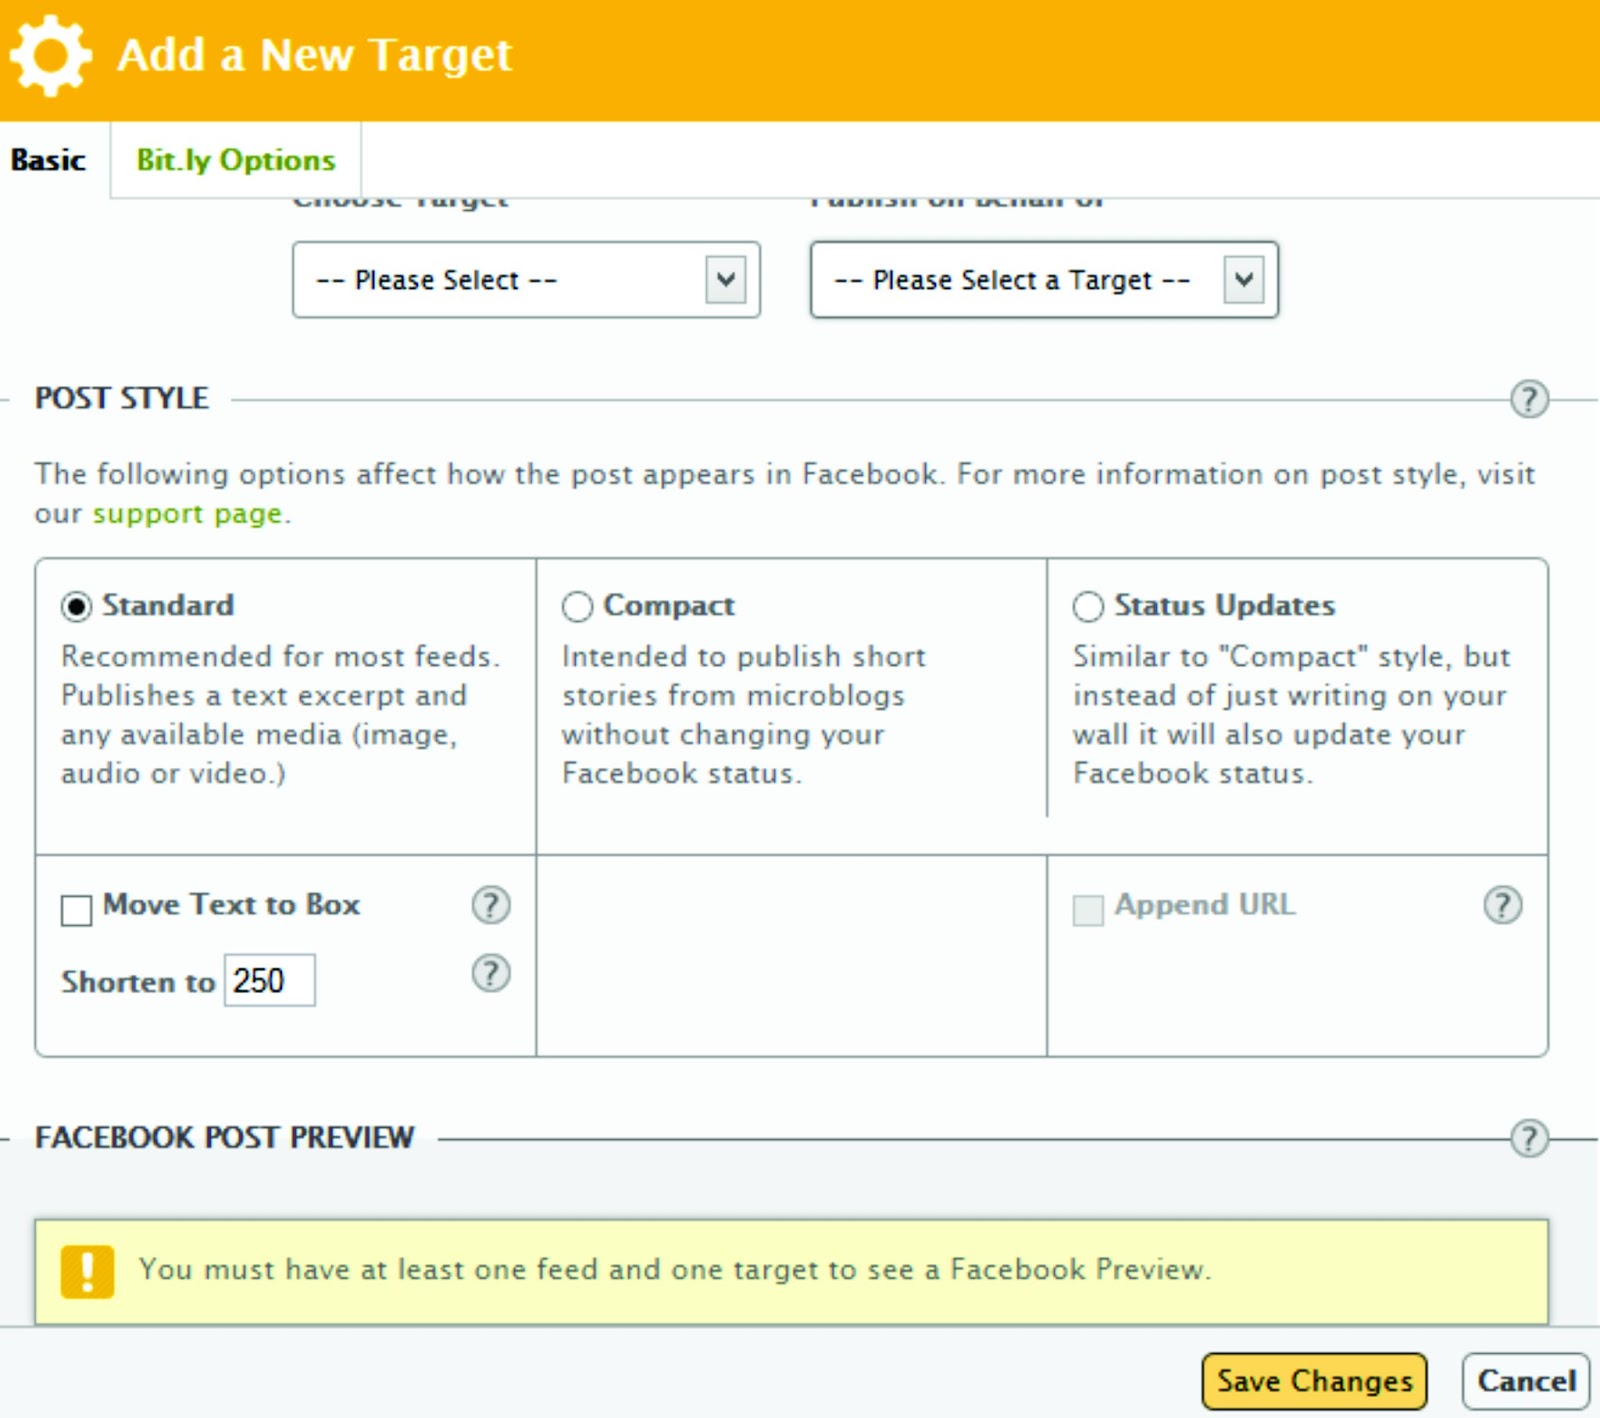The height and width of the screenshot is (1418, 1600).
Task: Click the Shorten to number field
Action: (269, 980)
